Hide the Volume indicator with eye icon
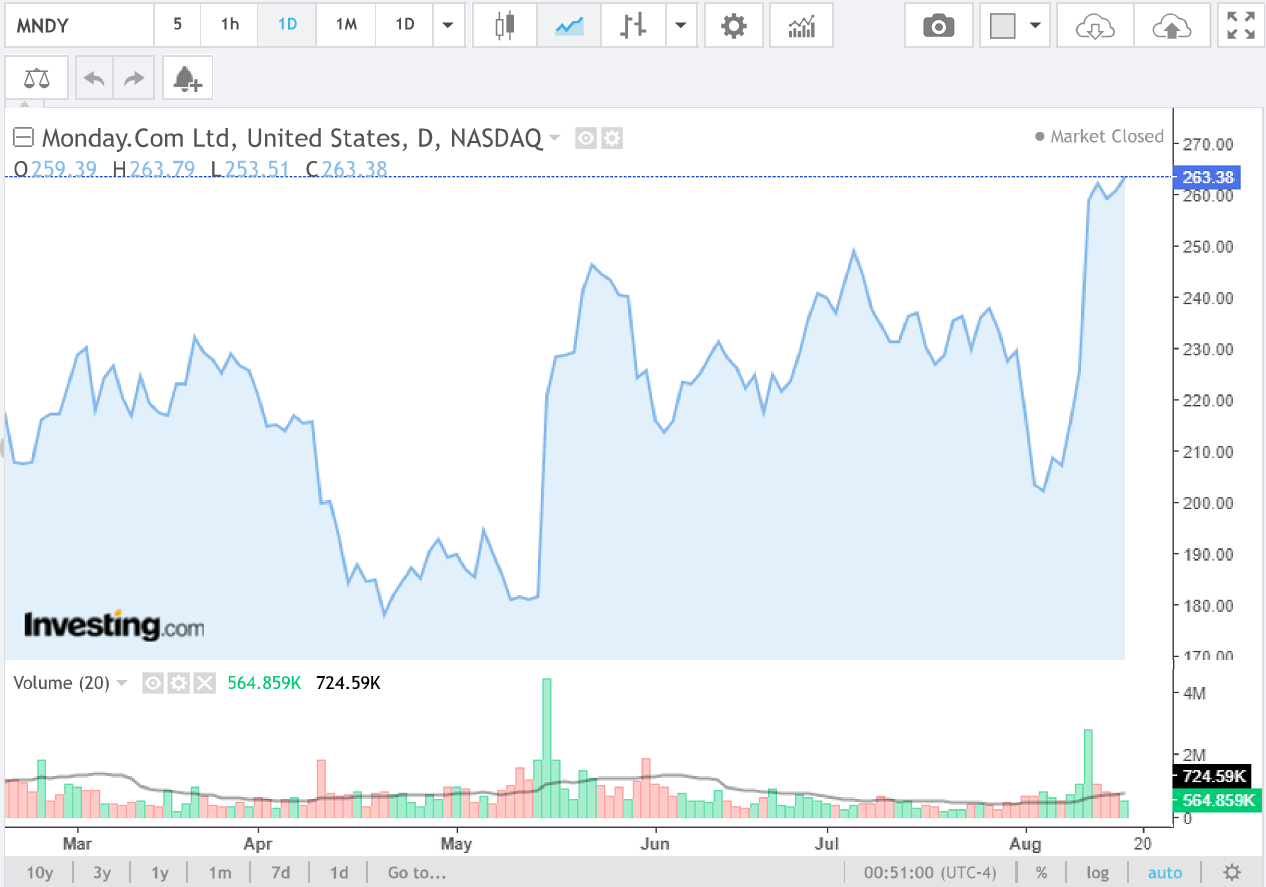This screenshot has height=887, width=1266. [153, 683]
